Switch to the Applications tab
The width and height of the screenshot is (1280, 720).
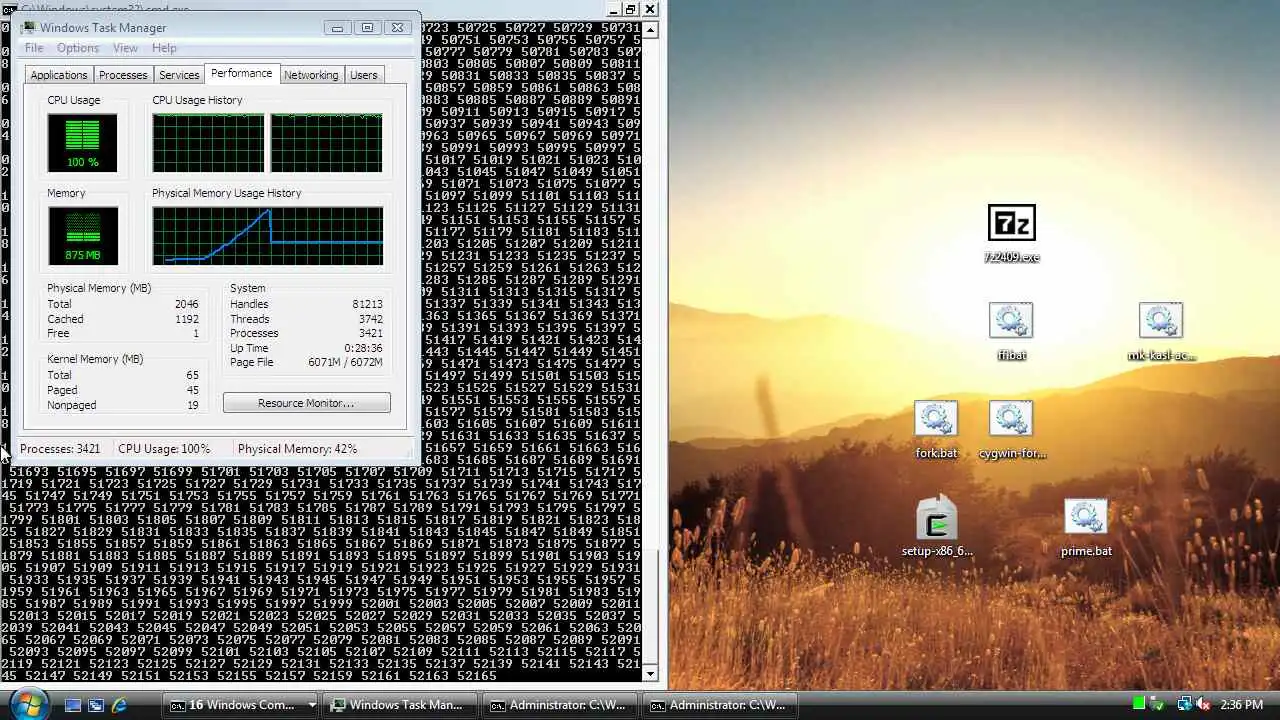coord(59,75)
